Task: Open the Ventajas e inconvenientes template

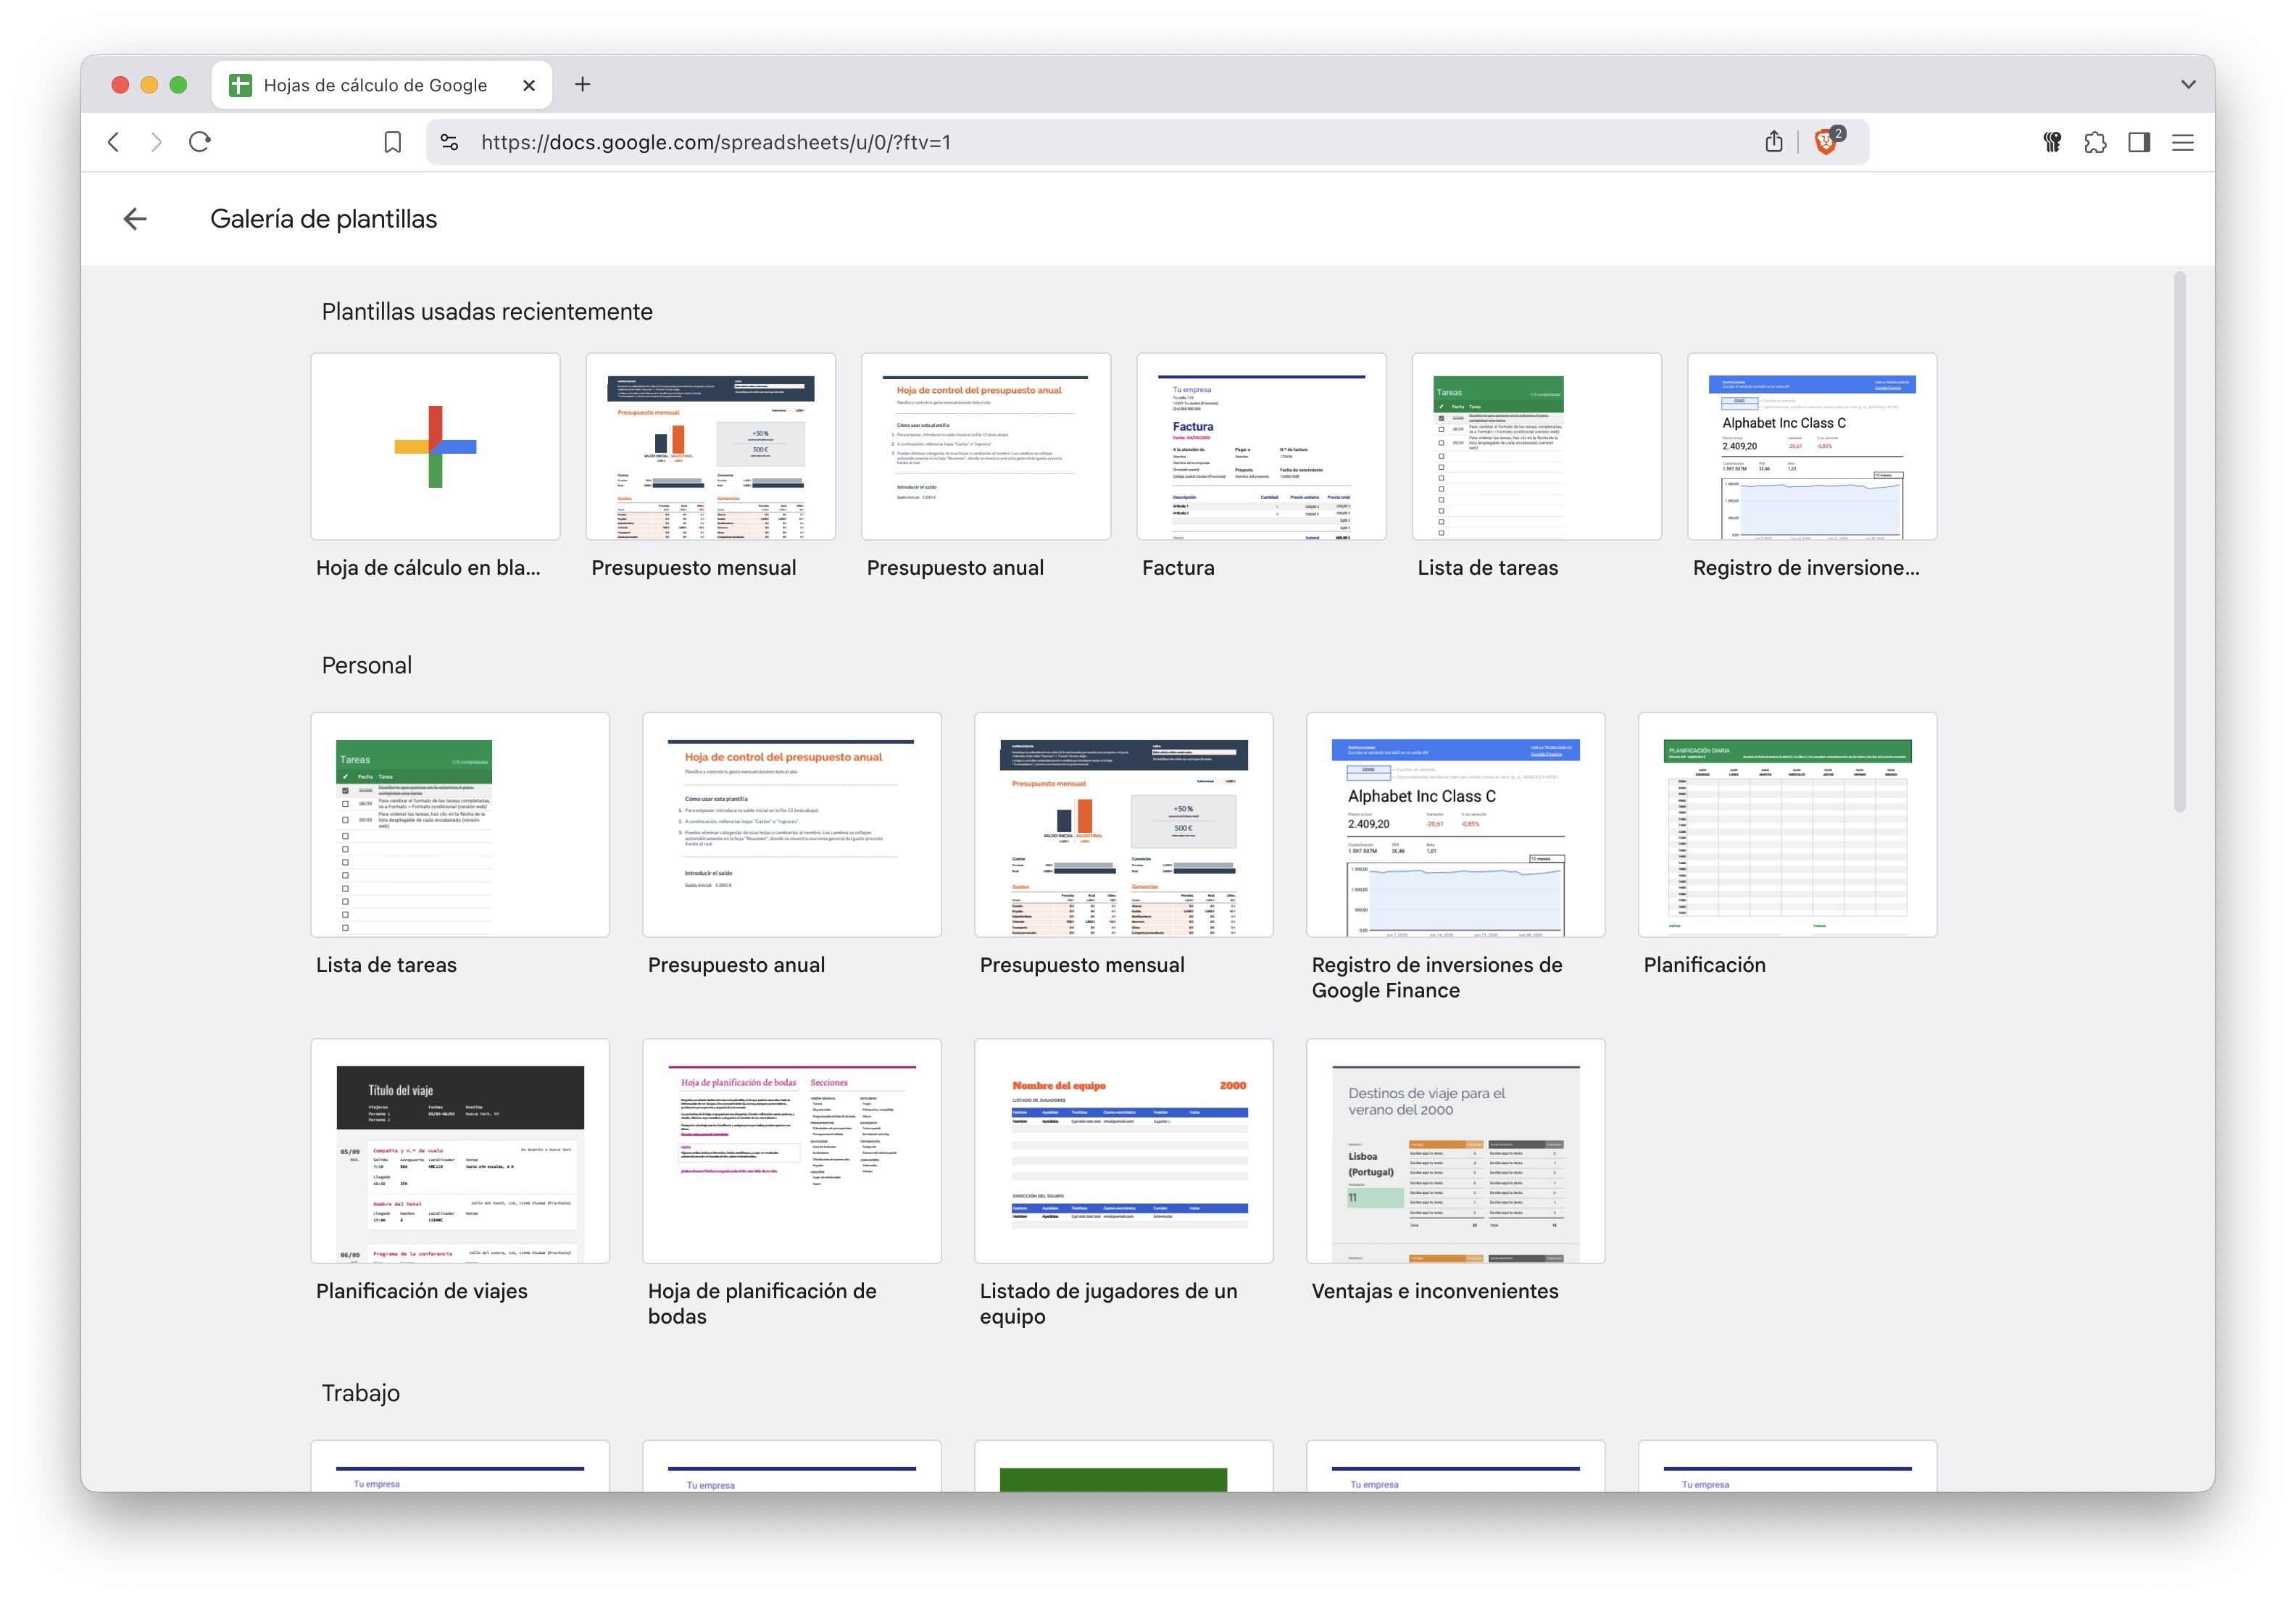Action: tap(1456, 1151)
